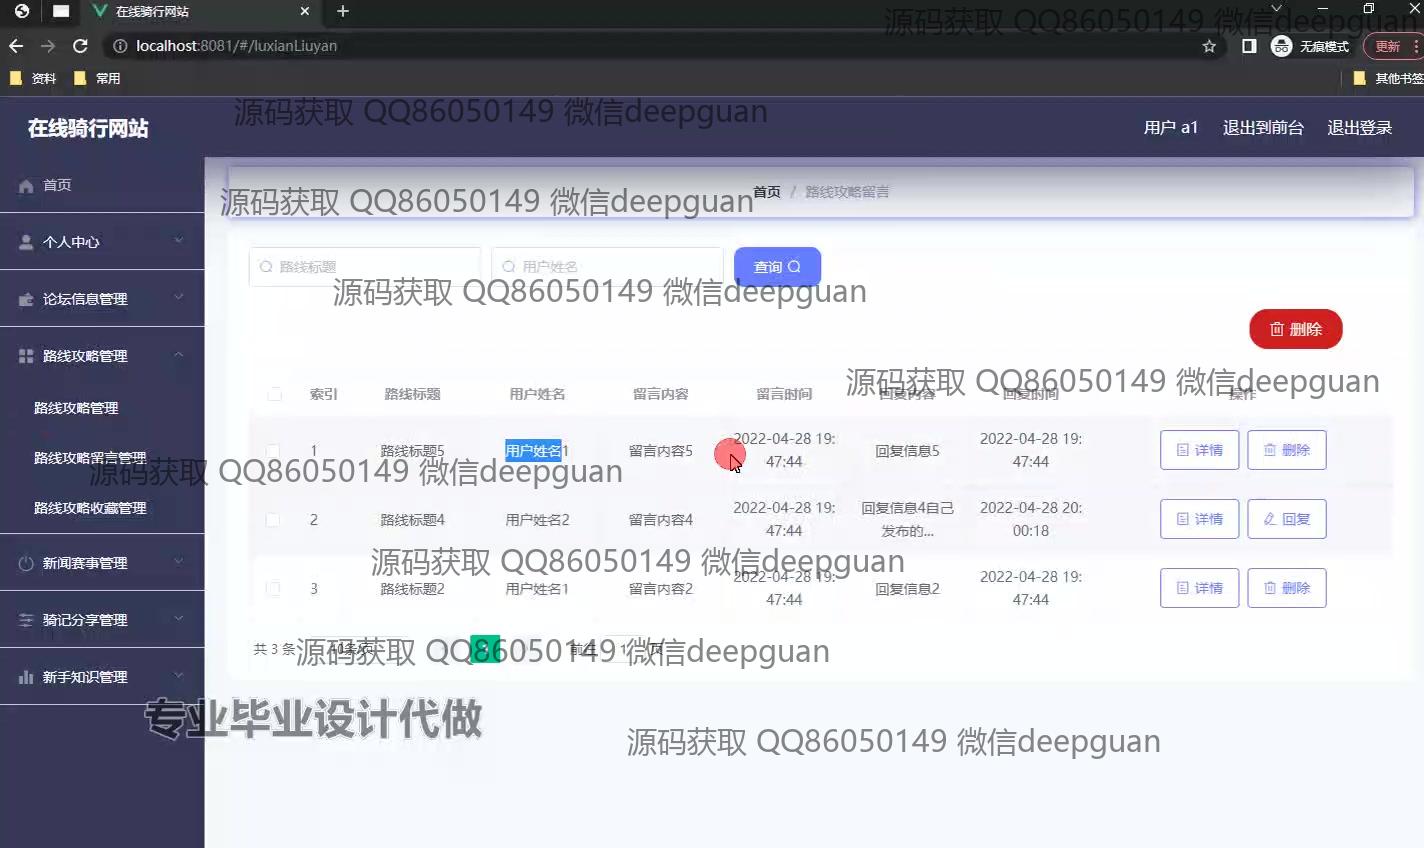Image resolution: width=1424 pixels, height=848 pixels.
Task: Click the 查询 search button
Action: point(777,267)
